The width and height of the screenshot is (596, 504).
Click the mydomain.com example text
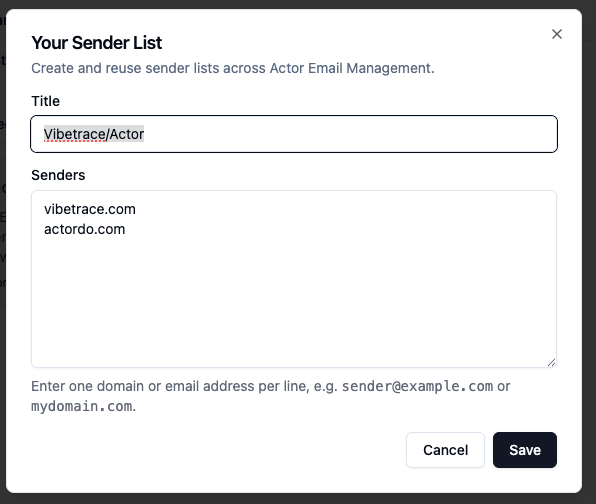82,406
